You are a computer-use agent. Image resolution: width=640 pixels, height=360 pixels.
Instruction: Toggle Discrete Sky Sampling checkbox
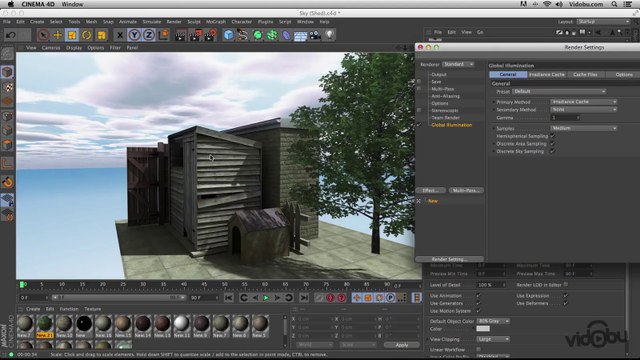coord(553,151)
